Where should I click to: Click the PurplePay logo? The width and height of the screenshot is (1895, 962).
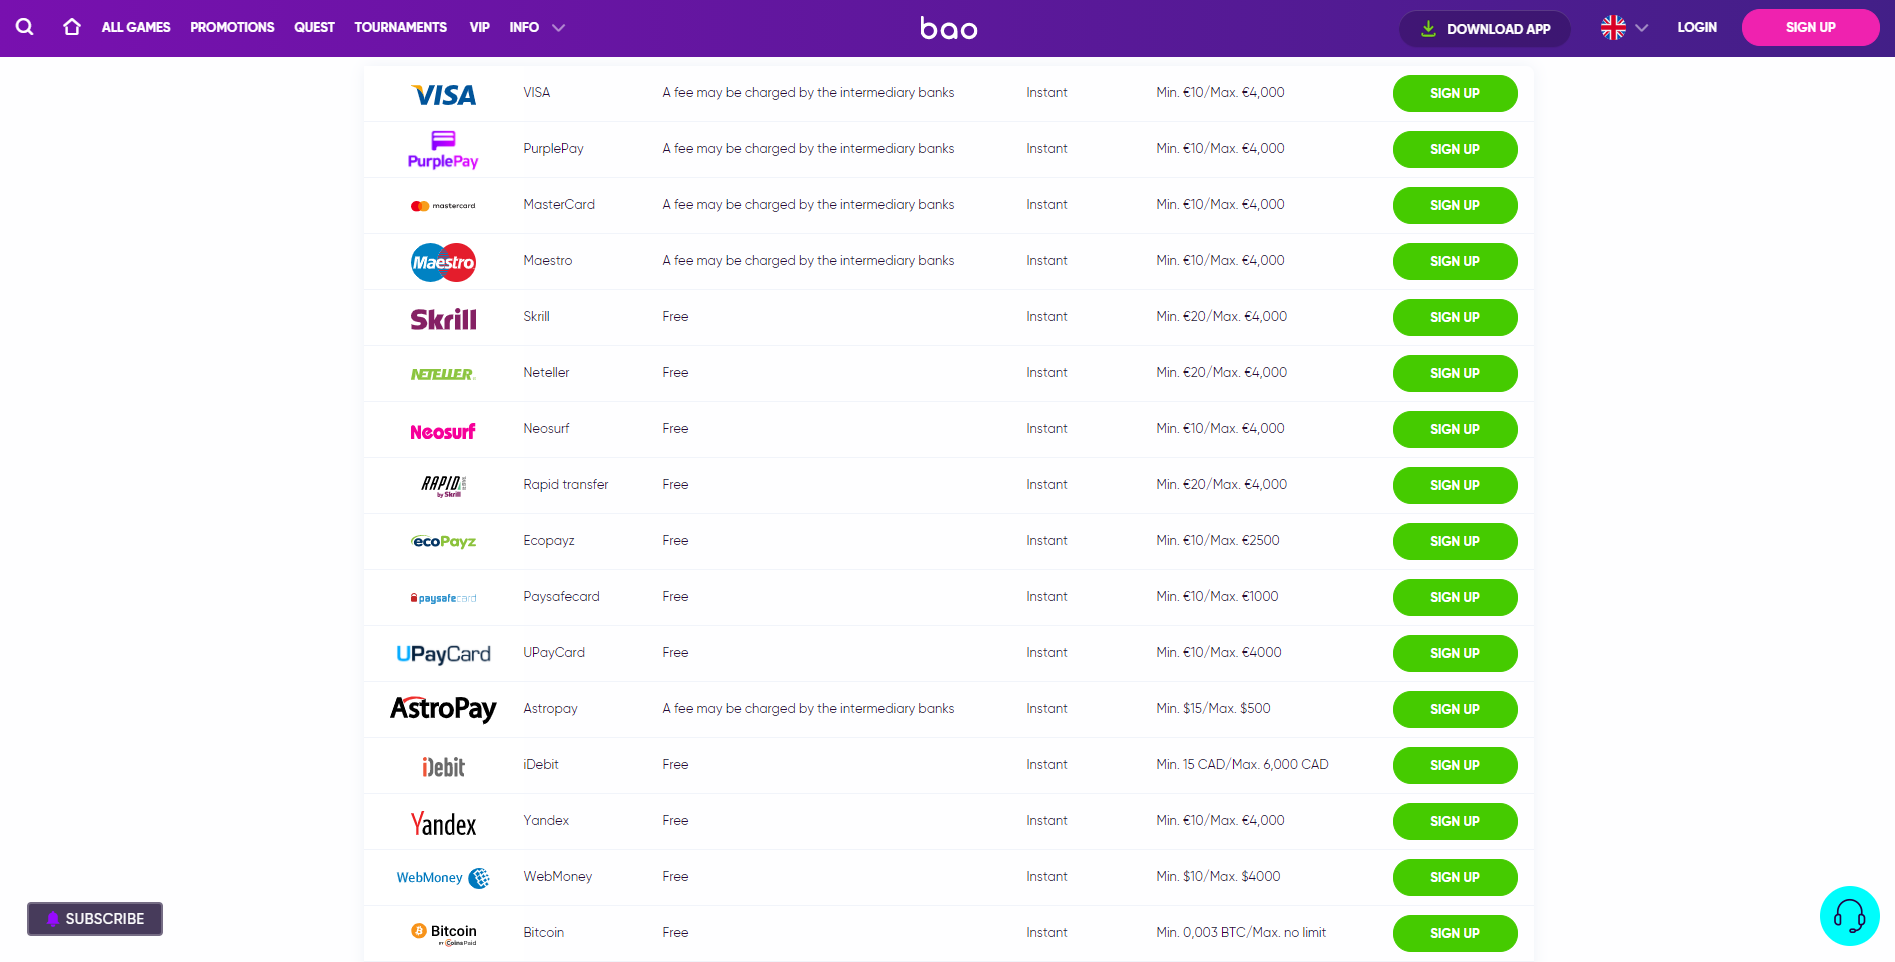(x=443, y=150)
